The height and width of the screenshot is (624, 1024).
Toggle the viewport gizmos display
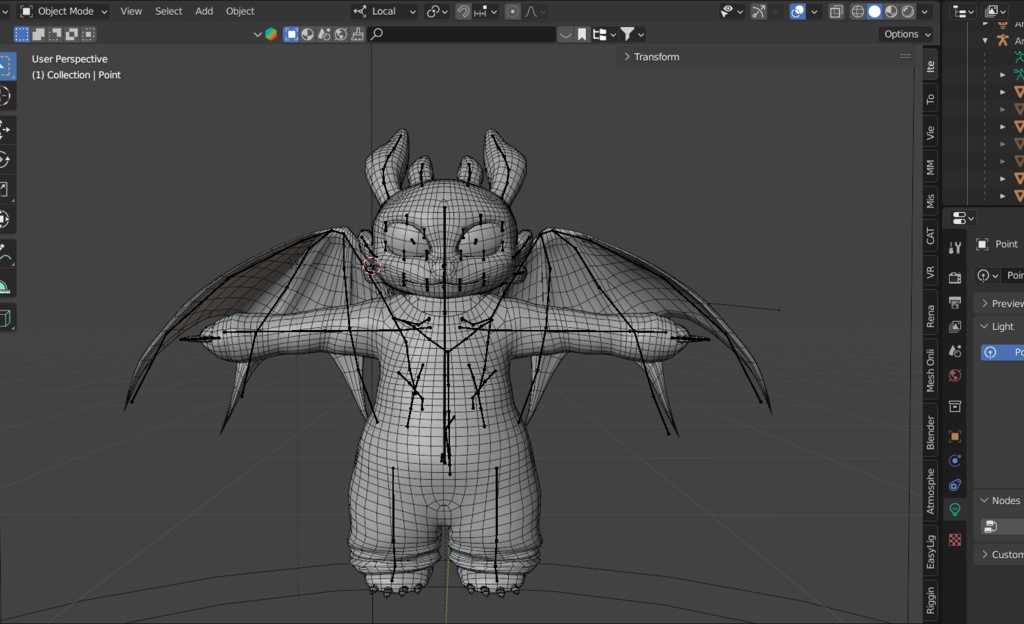757,11
